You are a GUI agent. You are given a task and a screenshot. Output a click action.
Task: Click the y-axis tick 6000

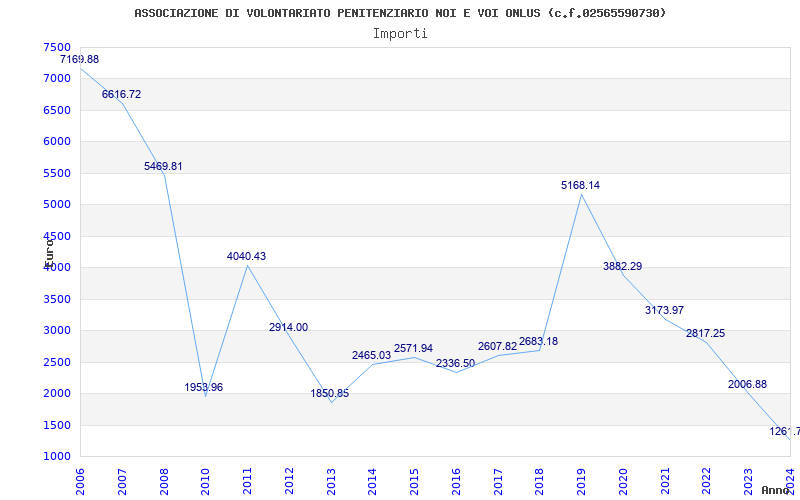coord(57,141)
